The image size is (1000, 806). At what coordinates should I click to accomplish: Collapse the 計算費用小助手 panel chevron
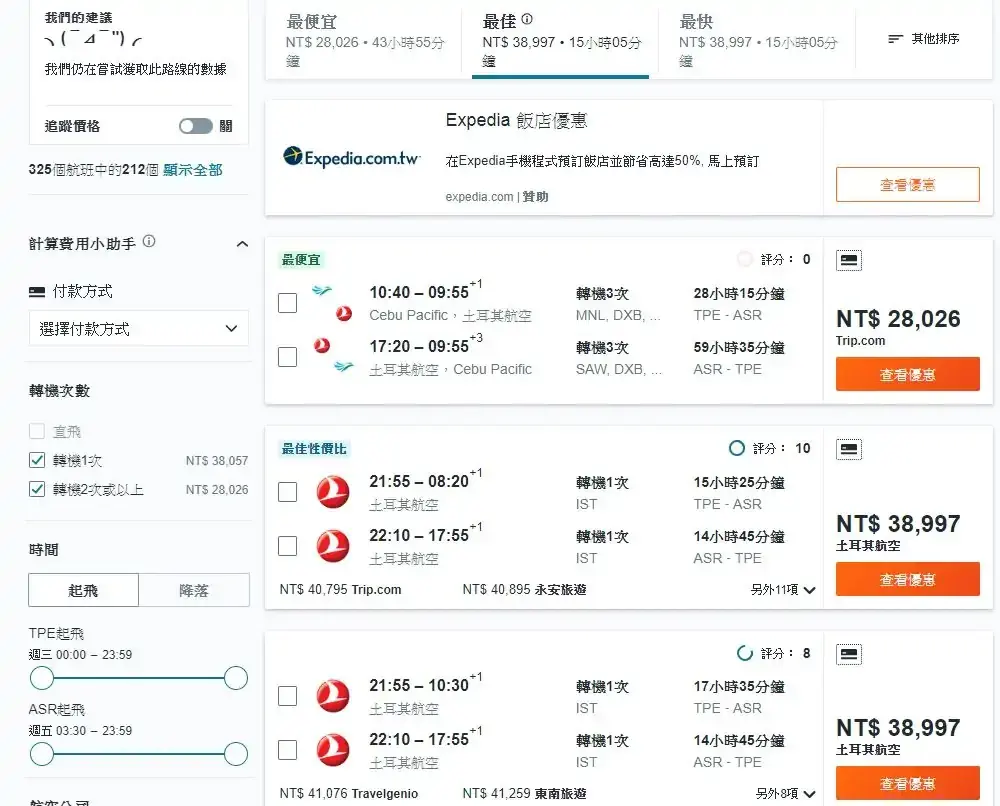pyautogui.click(x=241, y=243)
